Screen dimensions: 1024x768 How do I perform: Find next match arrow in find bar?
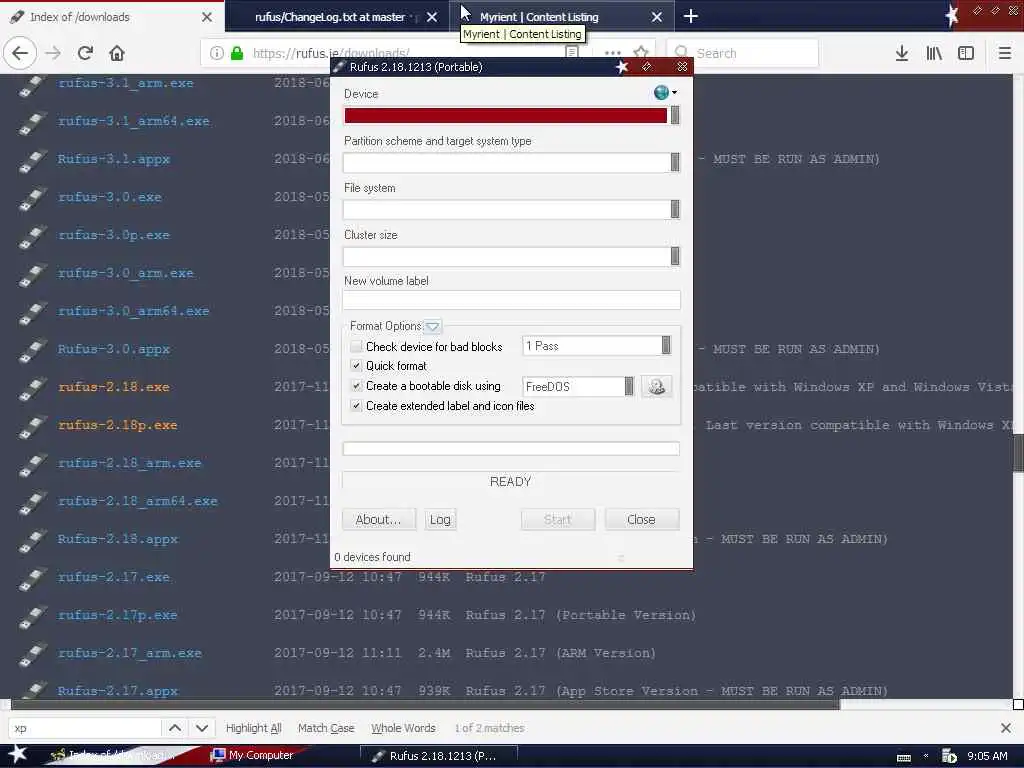pyautogui.click(x=202, y=728)
